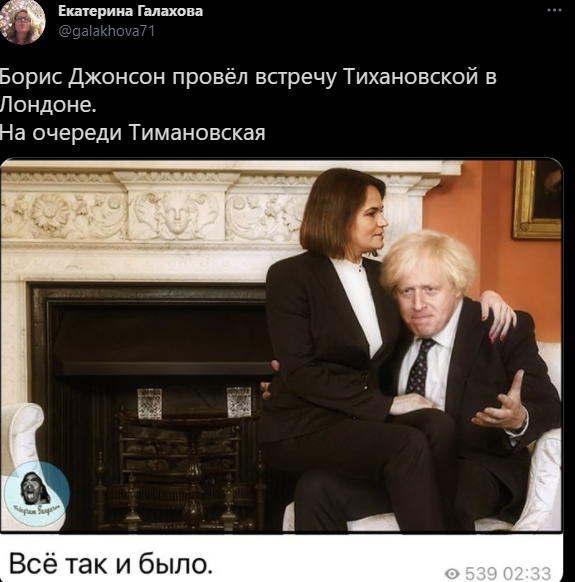Screen dimensions: 575x582
Task: Click the eye views icon
Action: click(x=452, y=573)
